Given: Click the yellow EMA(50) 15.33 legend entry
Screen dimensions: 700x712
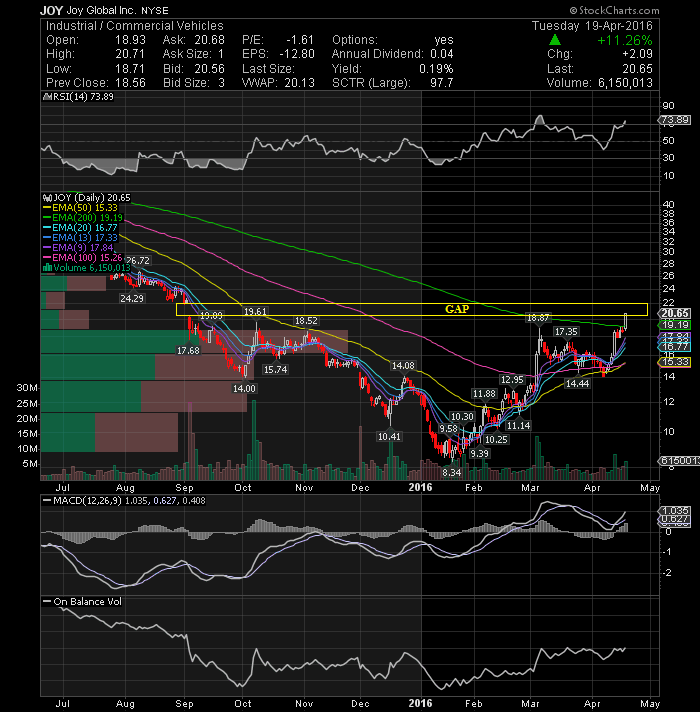Looking at the screenshot, I should [x=80, y=208].
